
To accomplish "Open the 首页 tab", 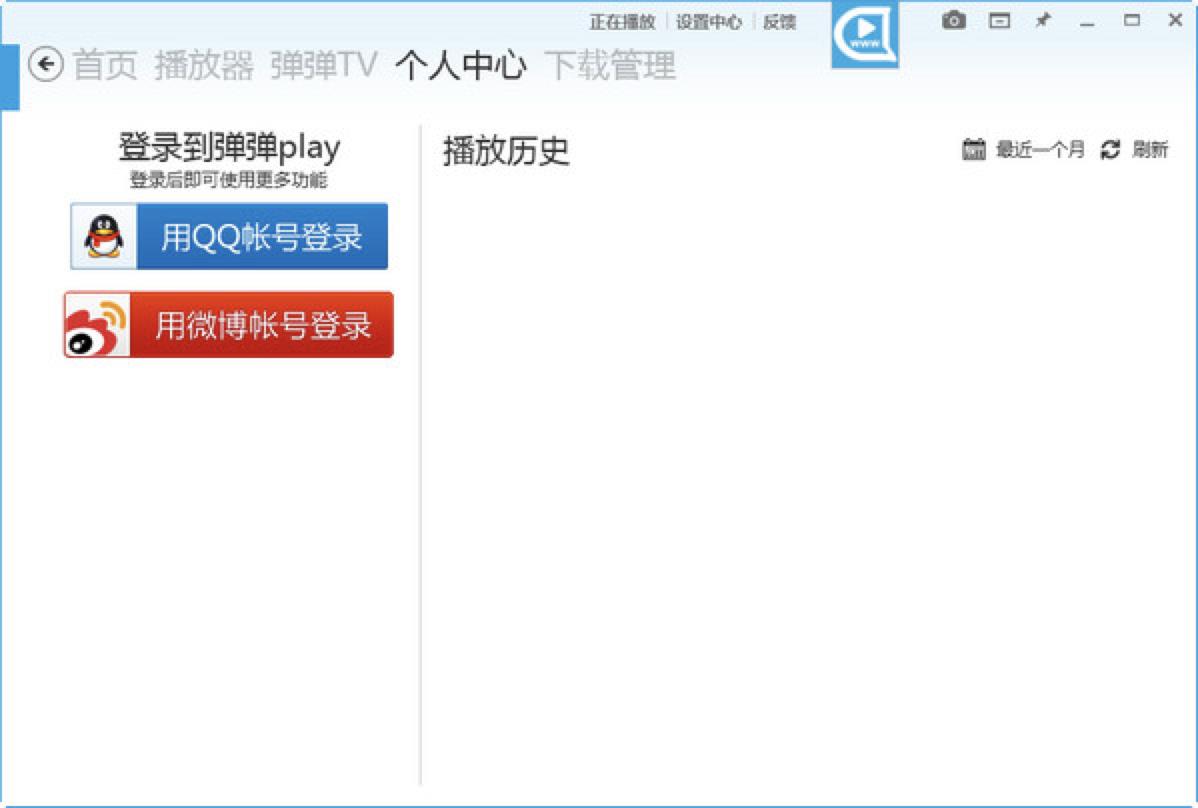I will tap(105, 66).
